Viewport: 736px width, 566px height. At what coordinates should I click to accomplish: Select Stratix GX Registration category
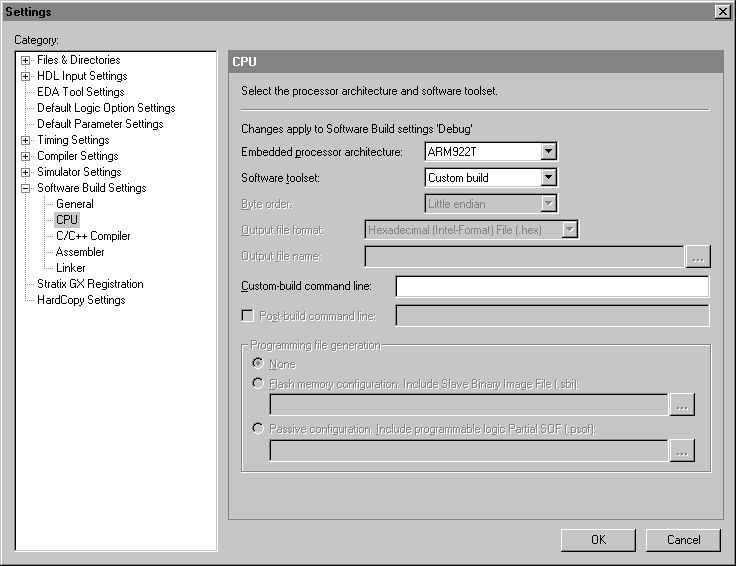[x=90, y=284]
